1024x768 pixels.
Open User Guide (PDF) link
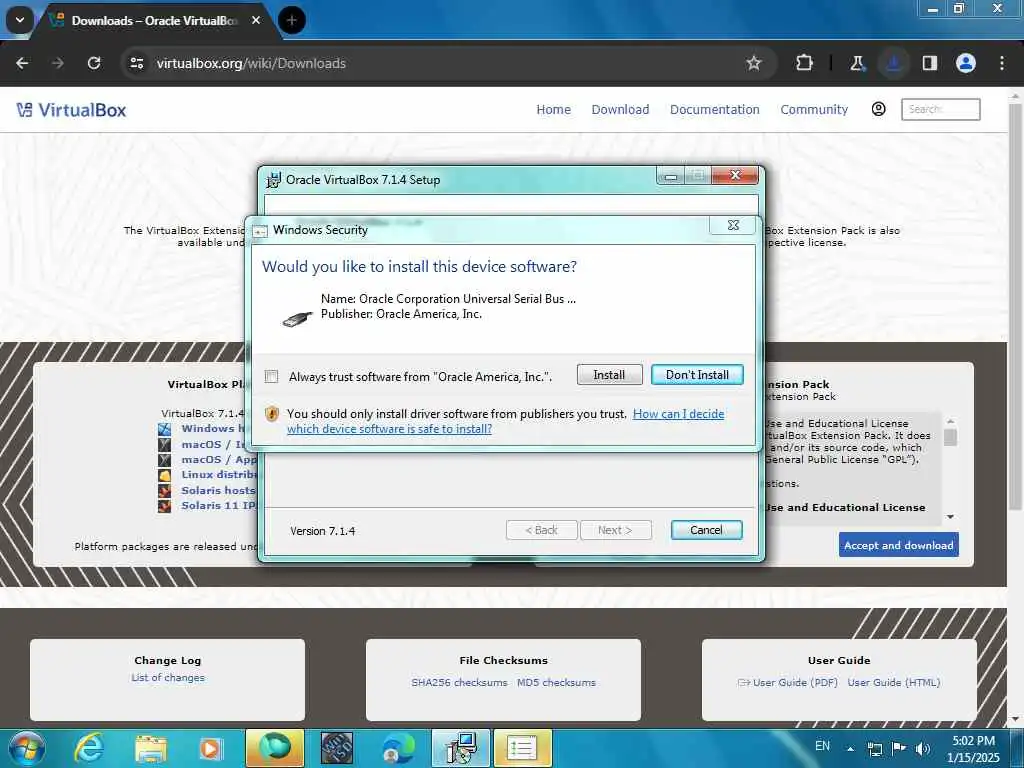(x=795, y=682)
